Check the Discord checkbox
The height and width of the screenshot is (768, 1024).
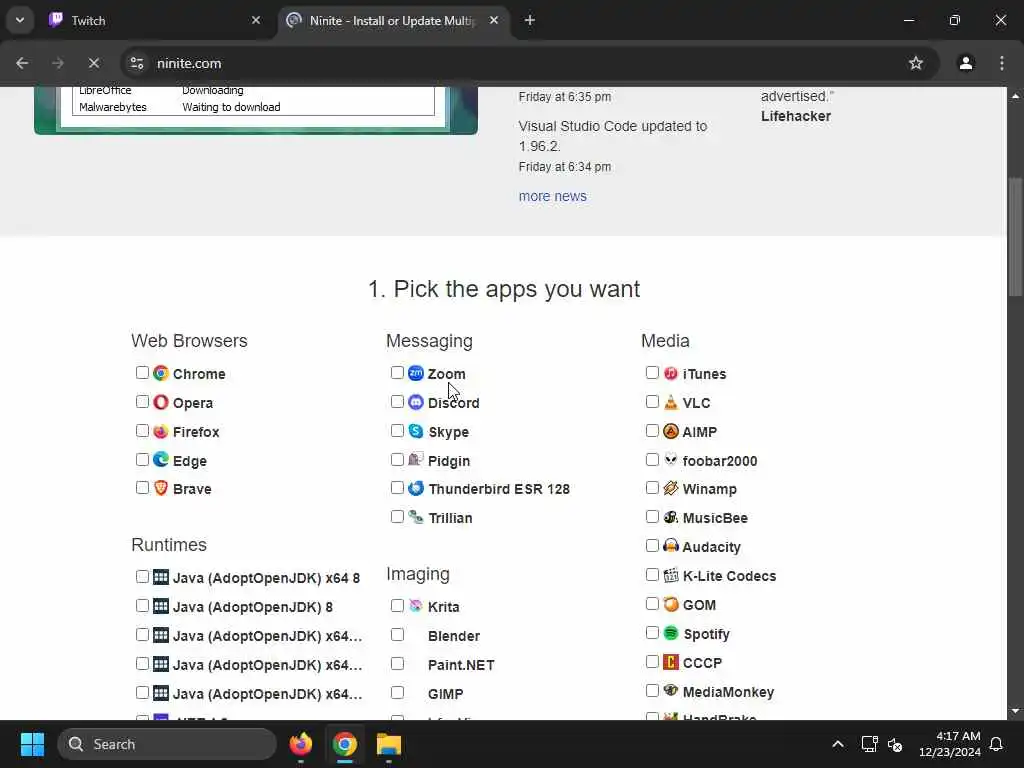397,402
